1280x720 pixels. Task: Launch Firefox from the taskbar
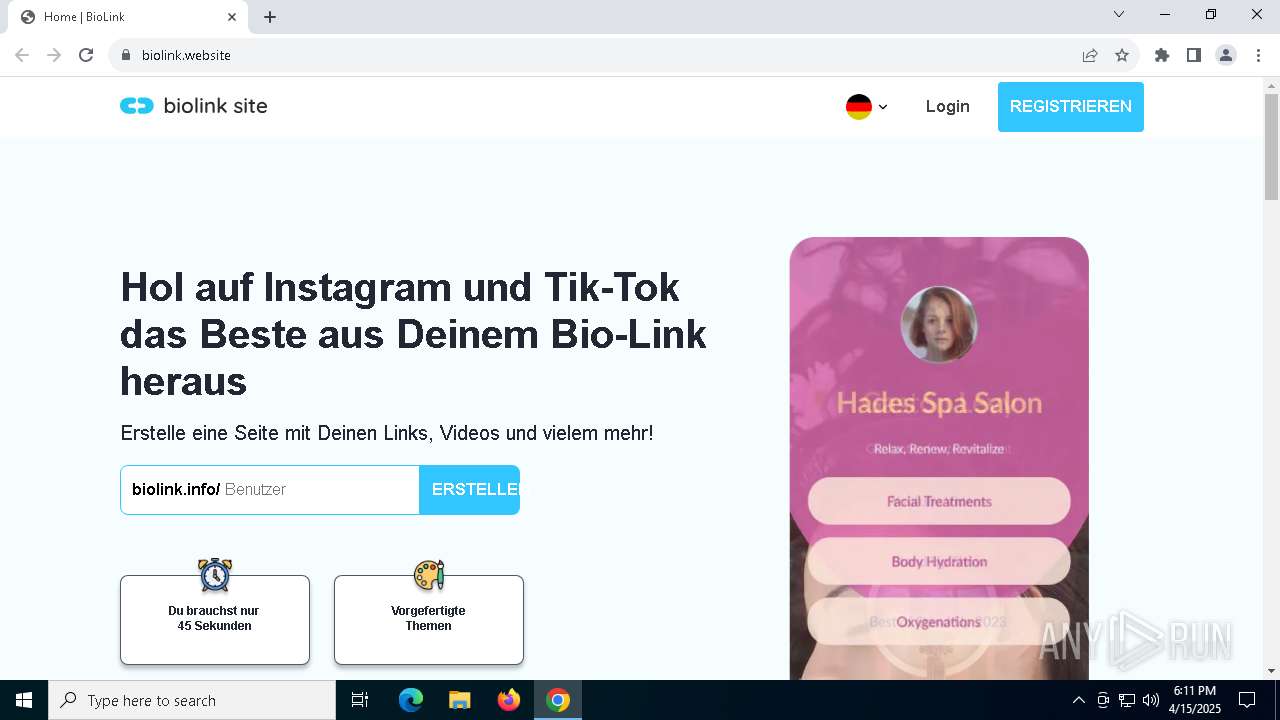509,700
